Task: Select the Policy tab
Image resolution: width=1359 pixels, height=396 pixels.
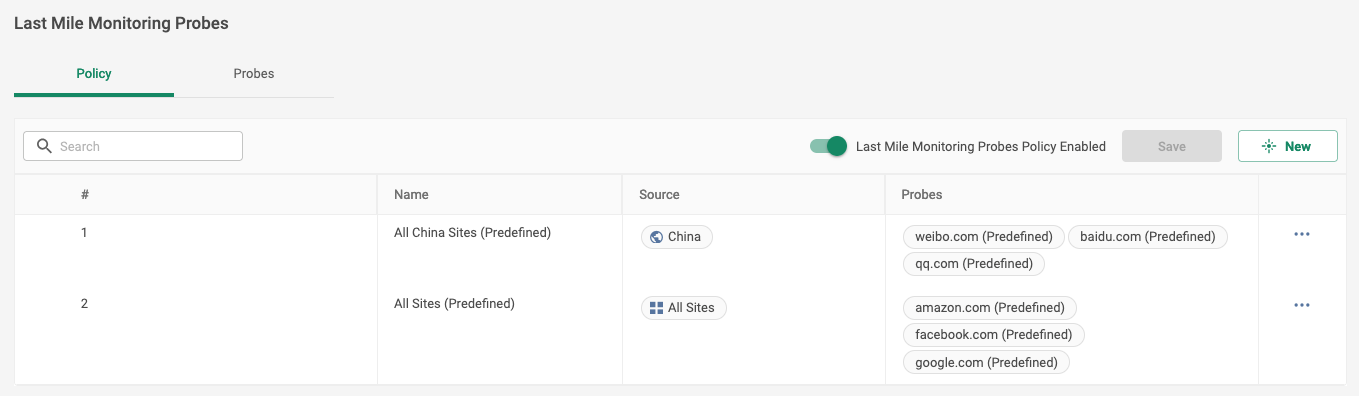Action: click(x=94, y=74)
